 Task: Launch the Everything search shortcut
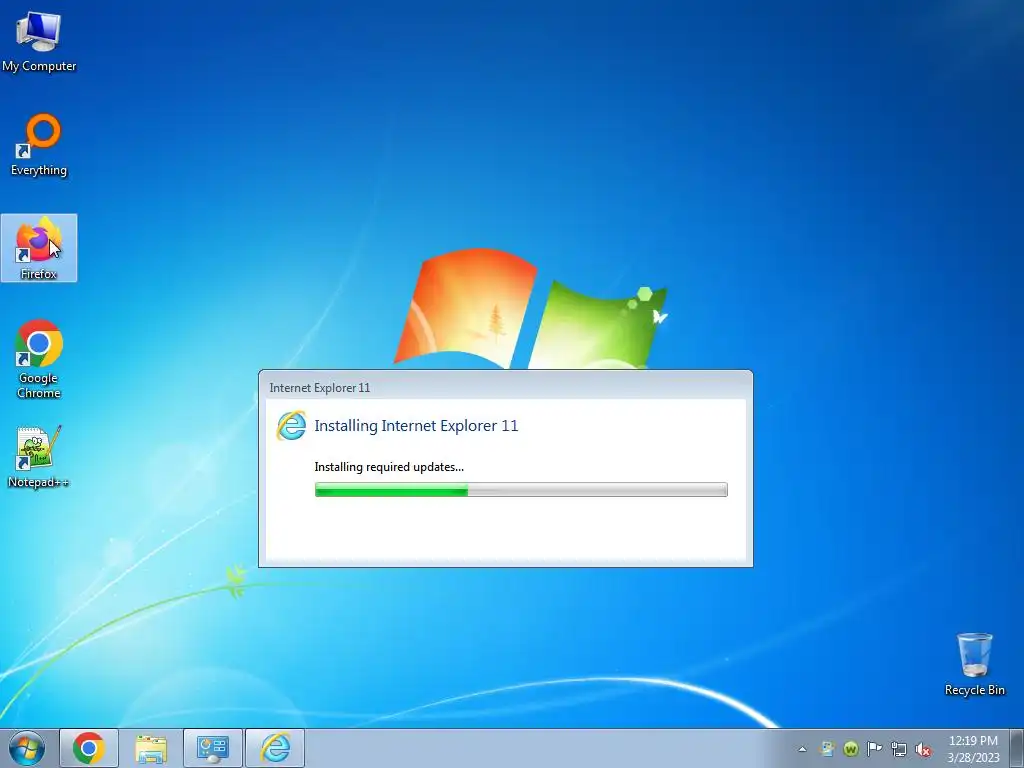click(39, 144)
